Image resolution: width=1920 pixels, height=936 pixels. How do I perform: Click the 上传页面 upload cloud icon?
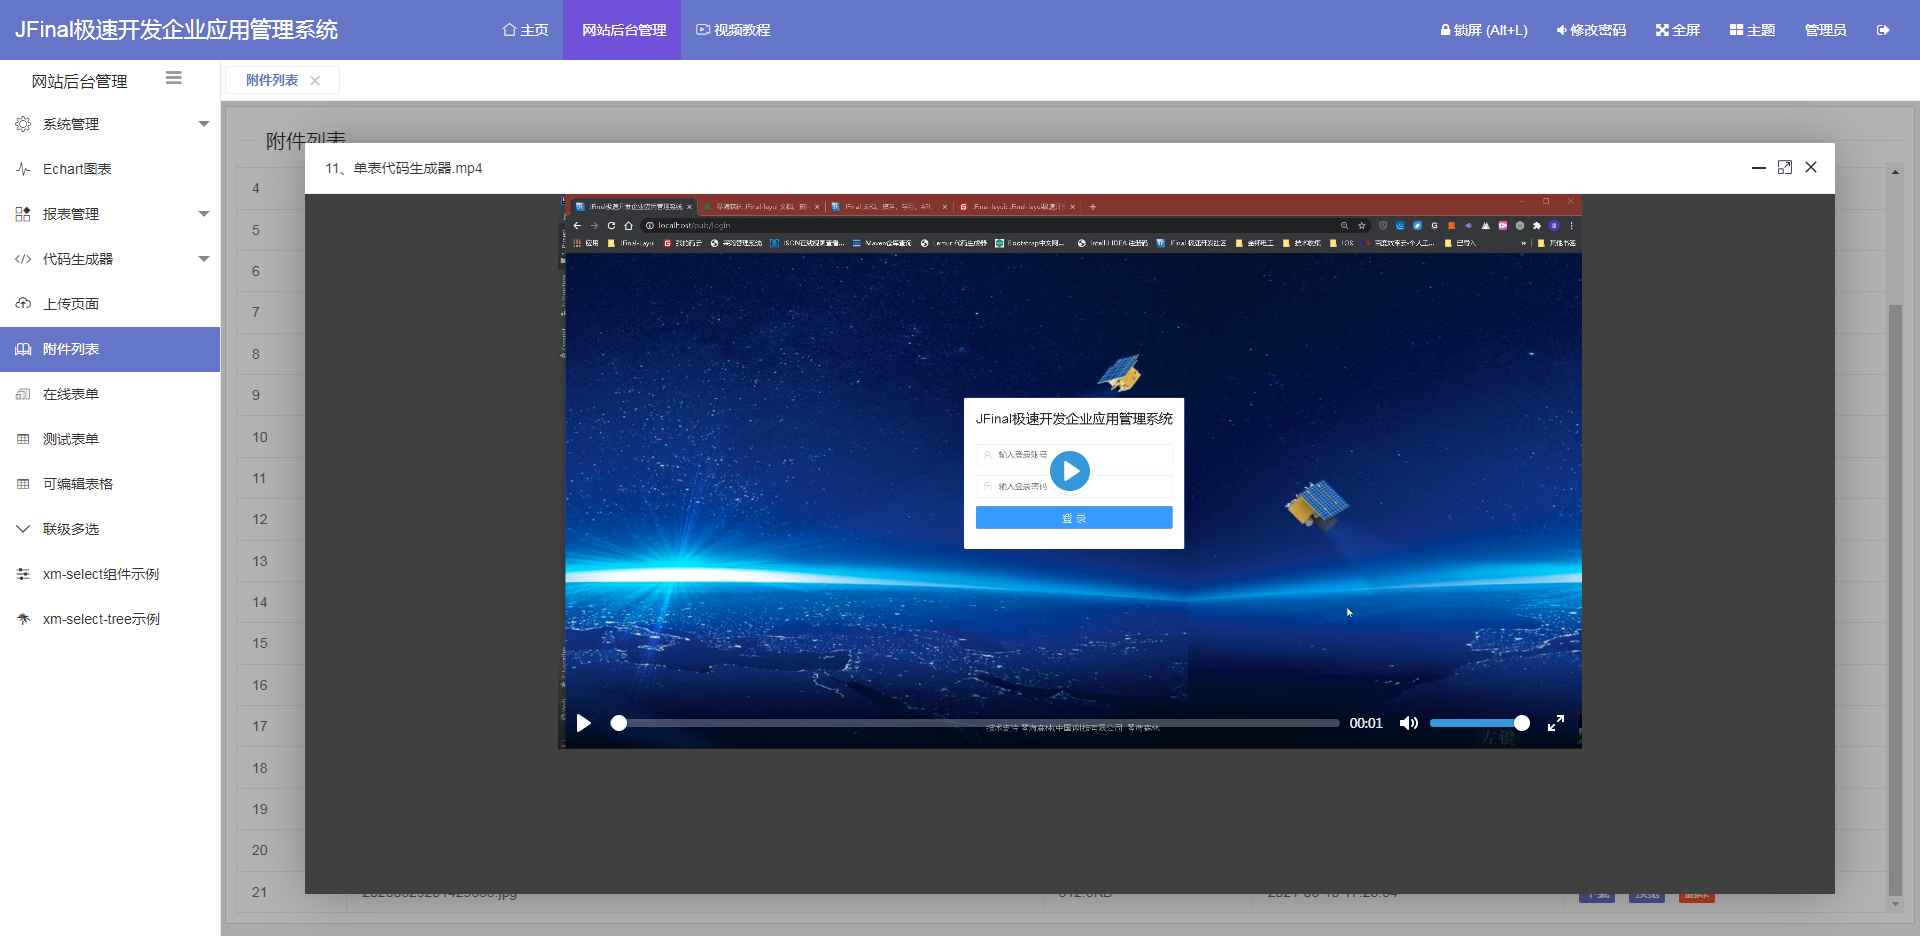tap(23, 304)
